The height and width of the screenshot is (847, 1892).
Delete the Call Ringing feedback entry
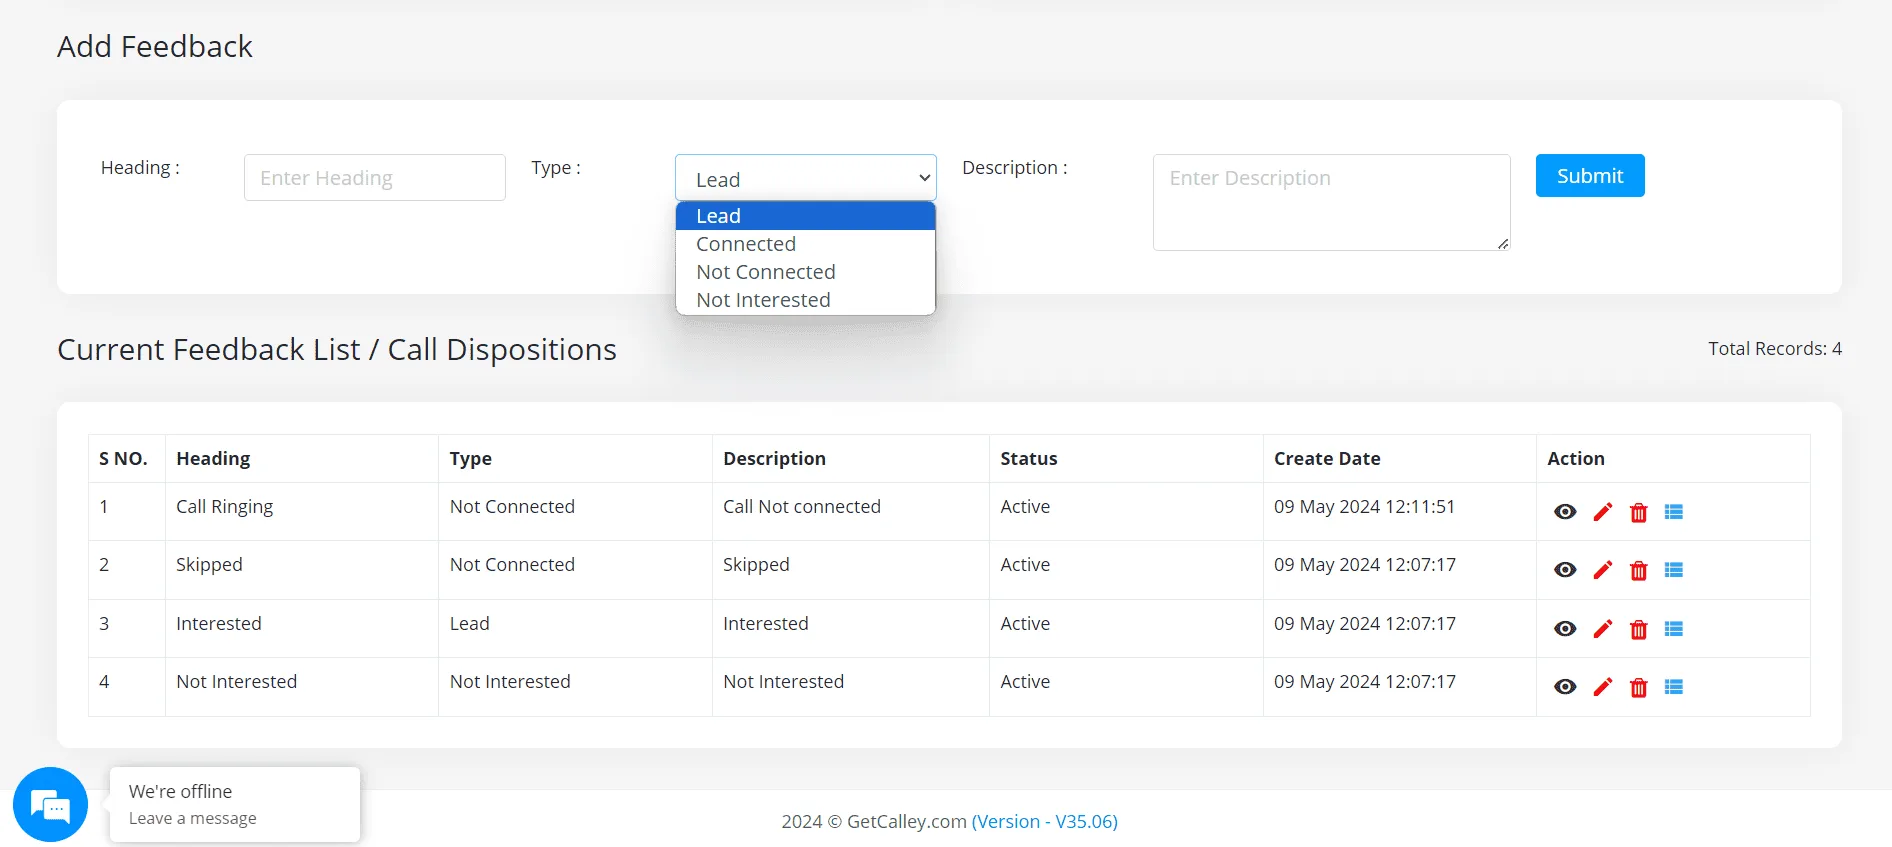click(x=1638, y=513)
